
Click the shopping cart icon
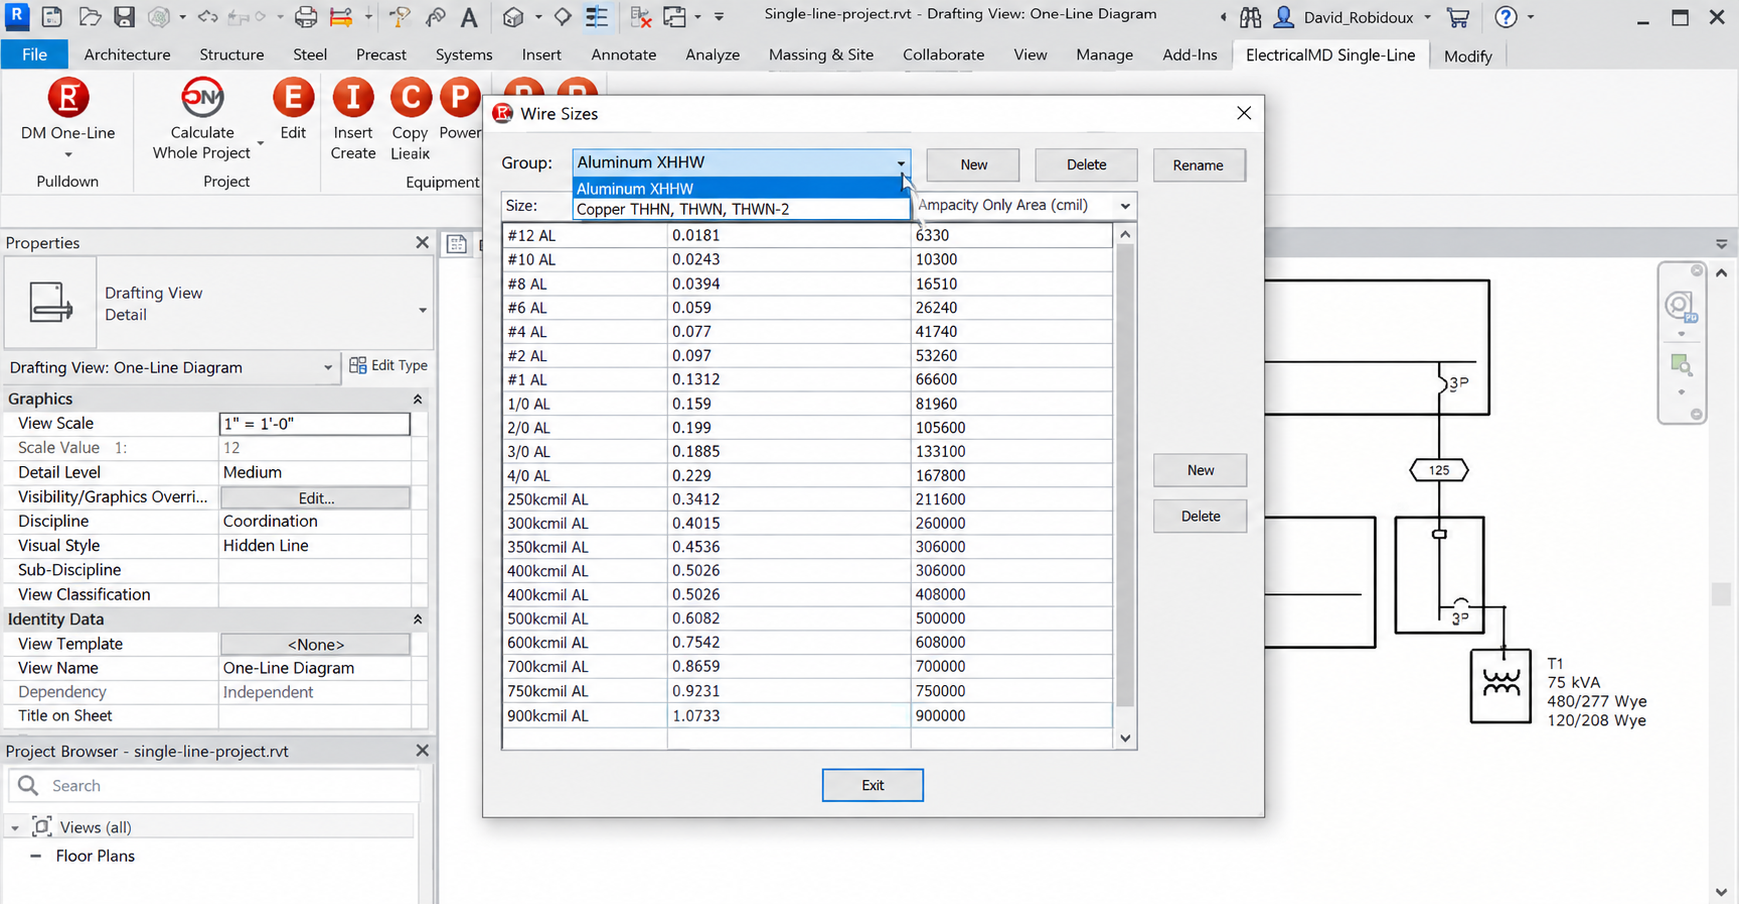pos(1458,17)
